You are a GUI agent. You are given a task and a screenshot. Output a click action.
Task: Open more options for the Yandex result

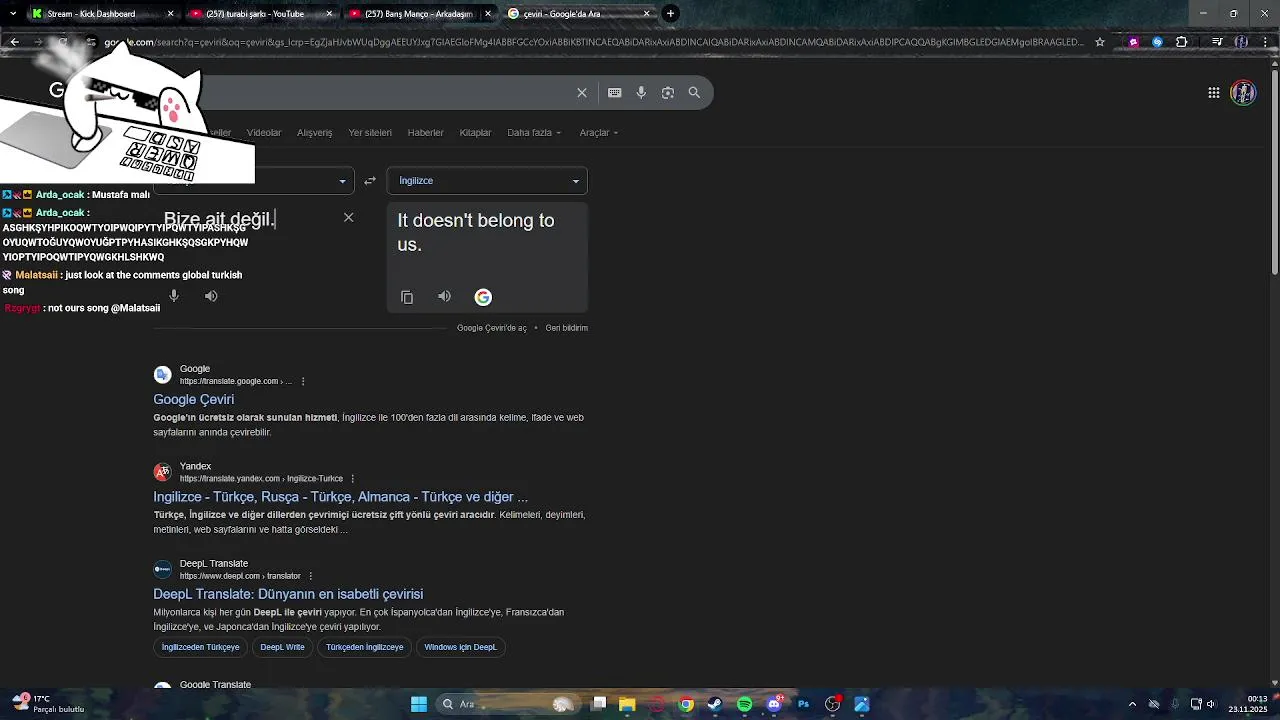[x=352, y=479]
